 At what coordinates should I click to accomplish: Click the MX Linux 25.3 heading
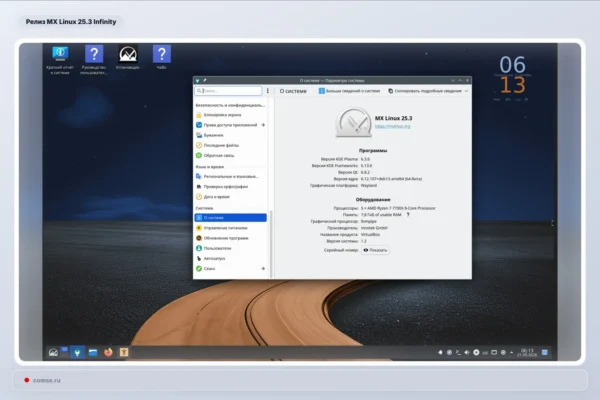tap(393, 118)
